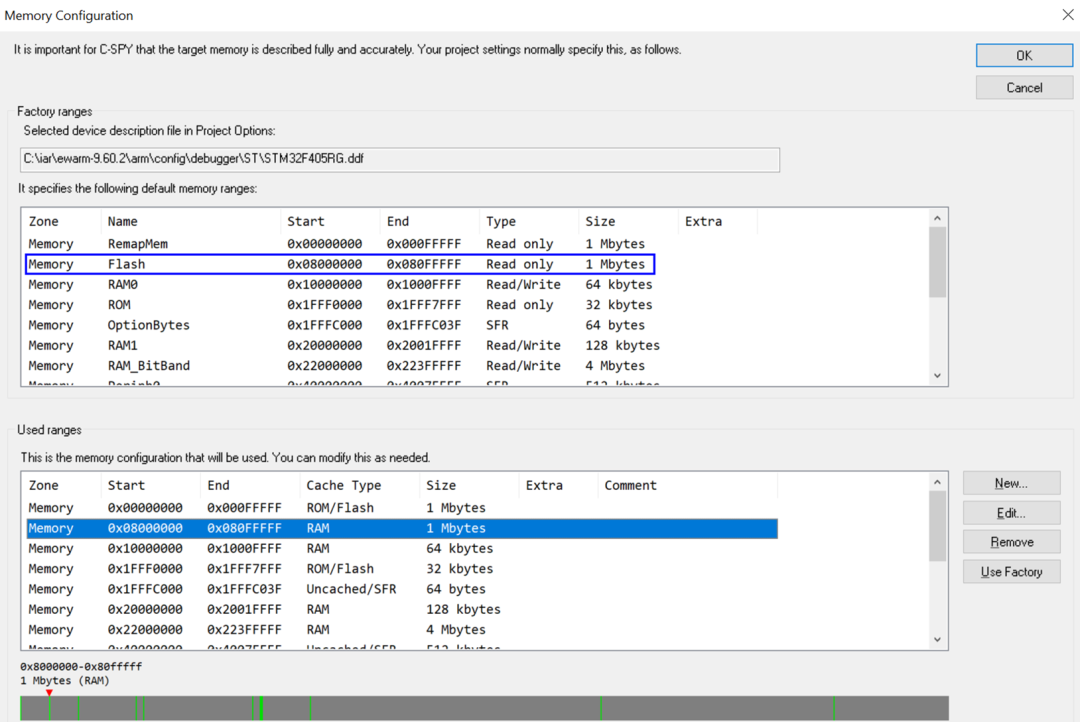Click the Used ranges scrollbar thumb
1080x722 pixels.
coord(937,526)
